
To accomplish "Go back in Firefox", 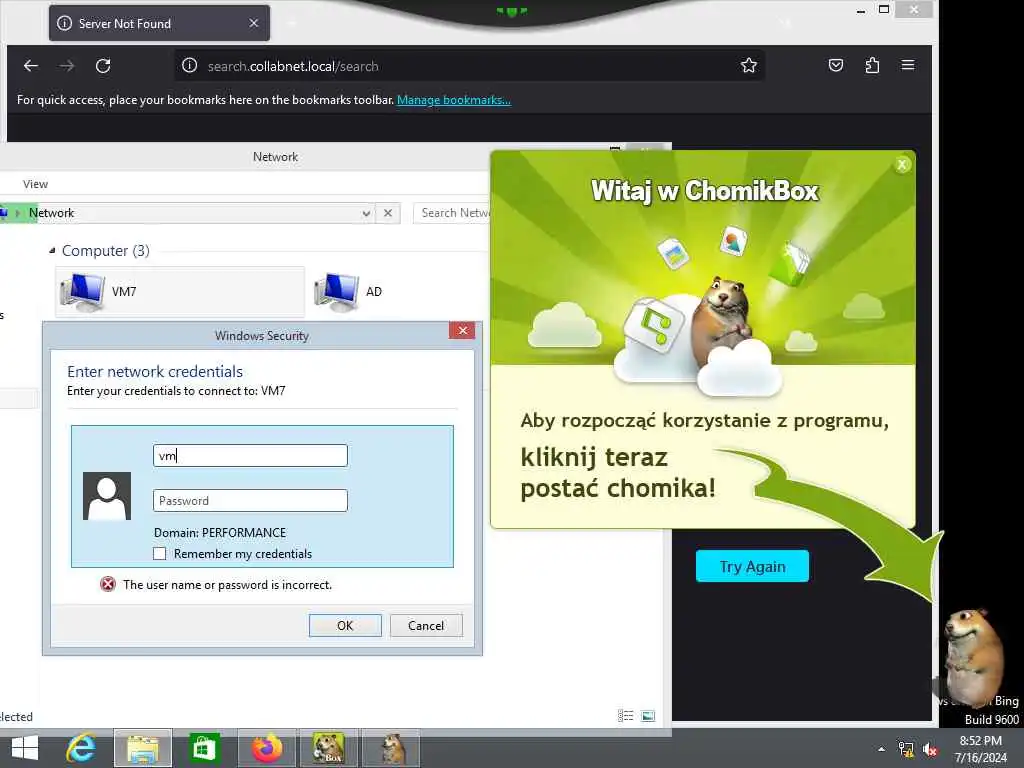I will (x=31, y=66).
